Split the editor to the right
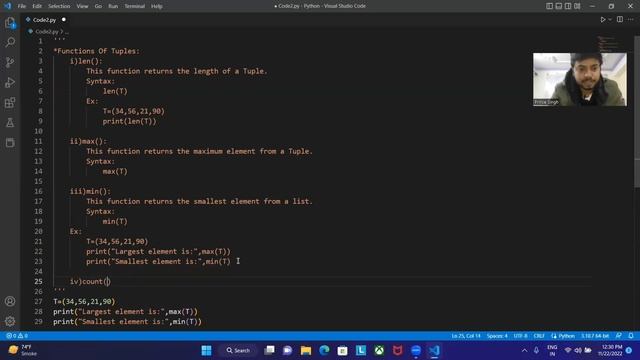This screenshot has height=360, width=640. click(x=620, y=20)
